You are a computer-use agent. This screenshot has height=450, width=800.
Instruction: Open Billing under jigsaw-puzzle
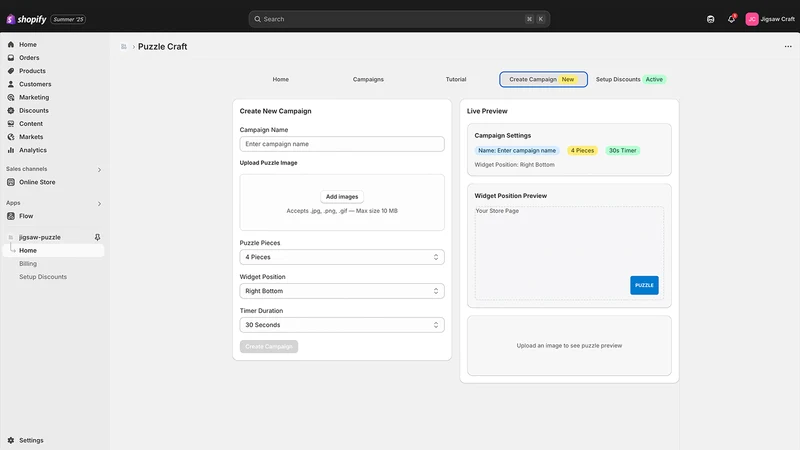(28, 264)
